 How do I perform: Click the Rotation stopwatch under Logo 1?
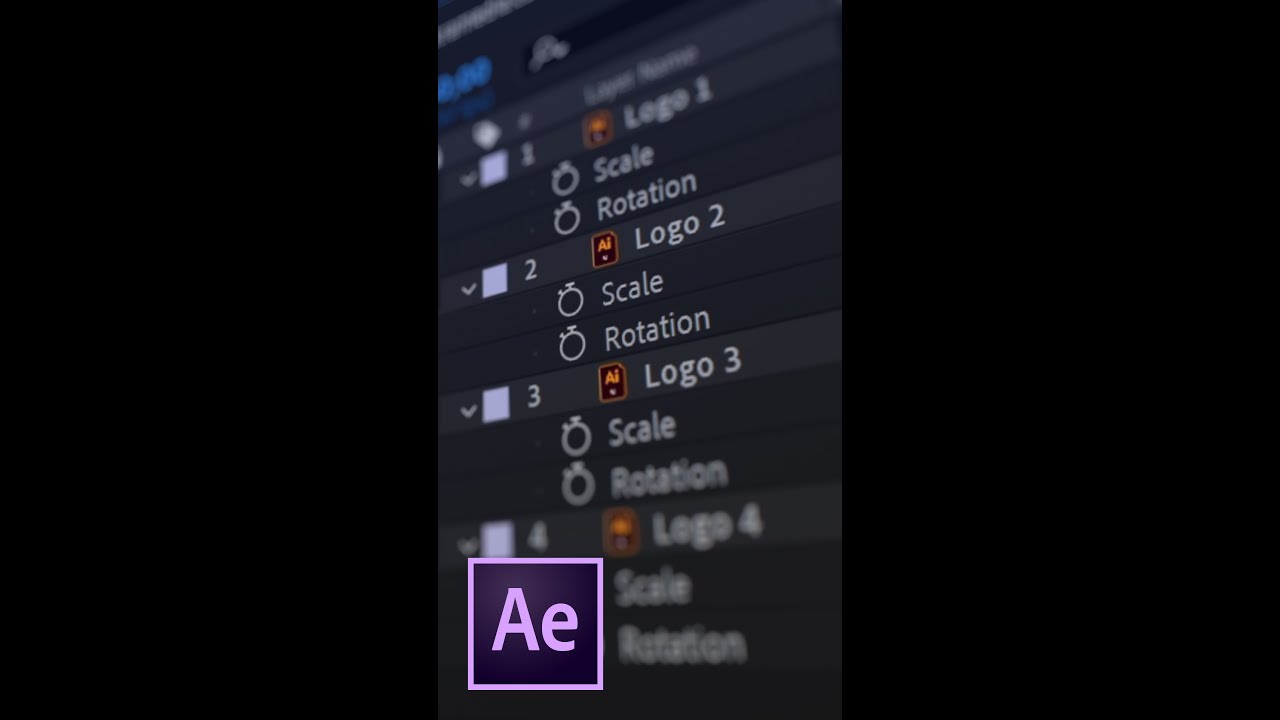(x=568, y=217)
